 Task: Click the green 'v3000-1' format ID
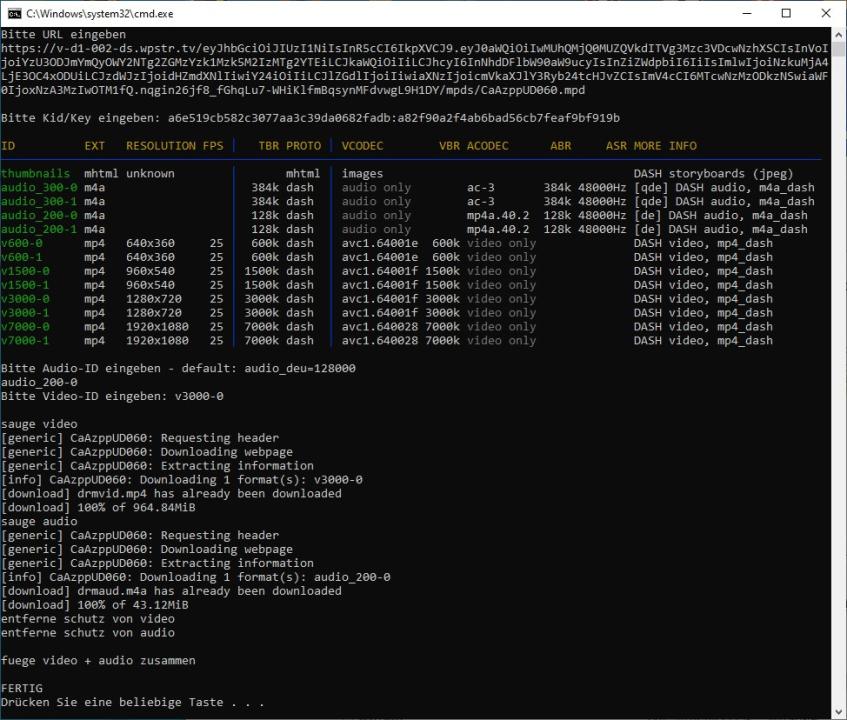[x=25, y=313]
